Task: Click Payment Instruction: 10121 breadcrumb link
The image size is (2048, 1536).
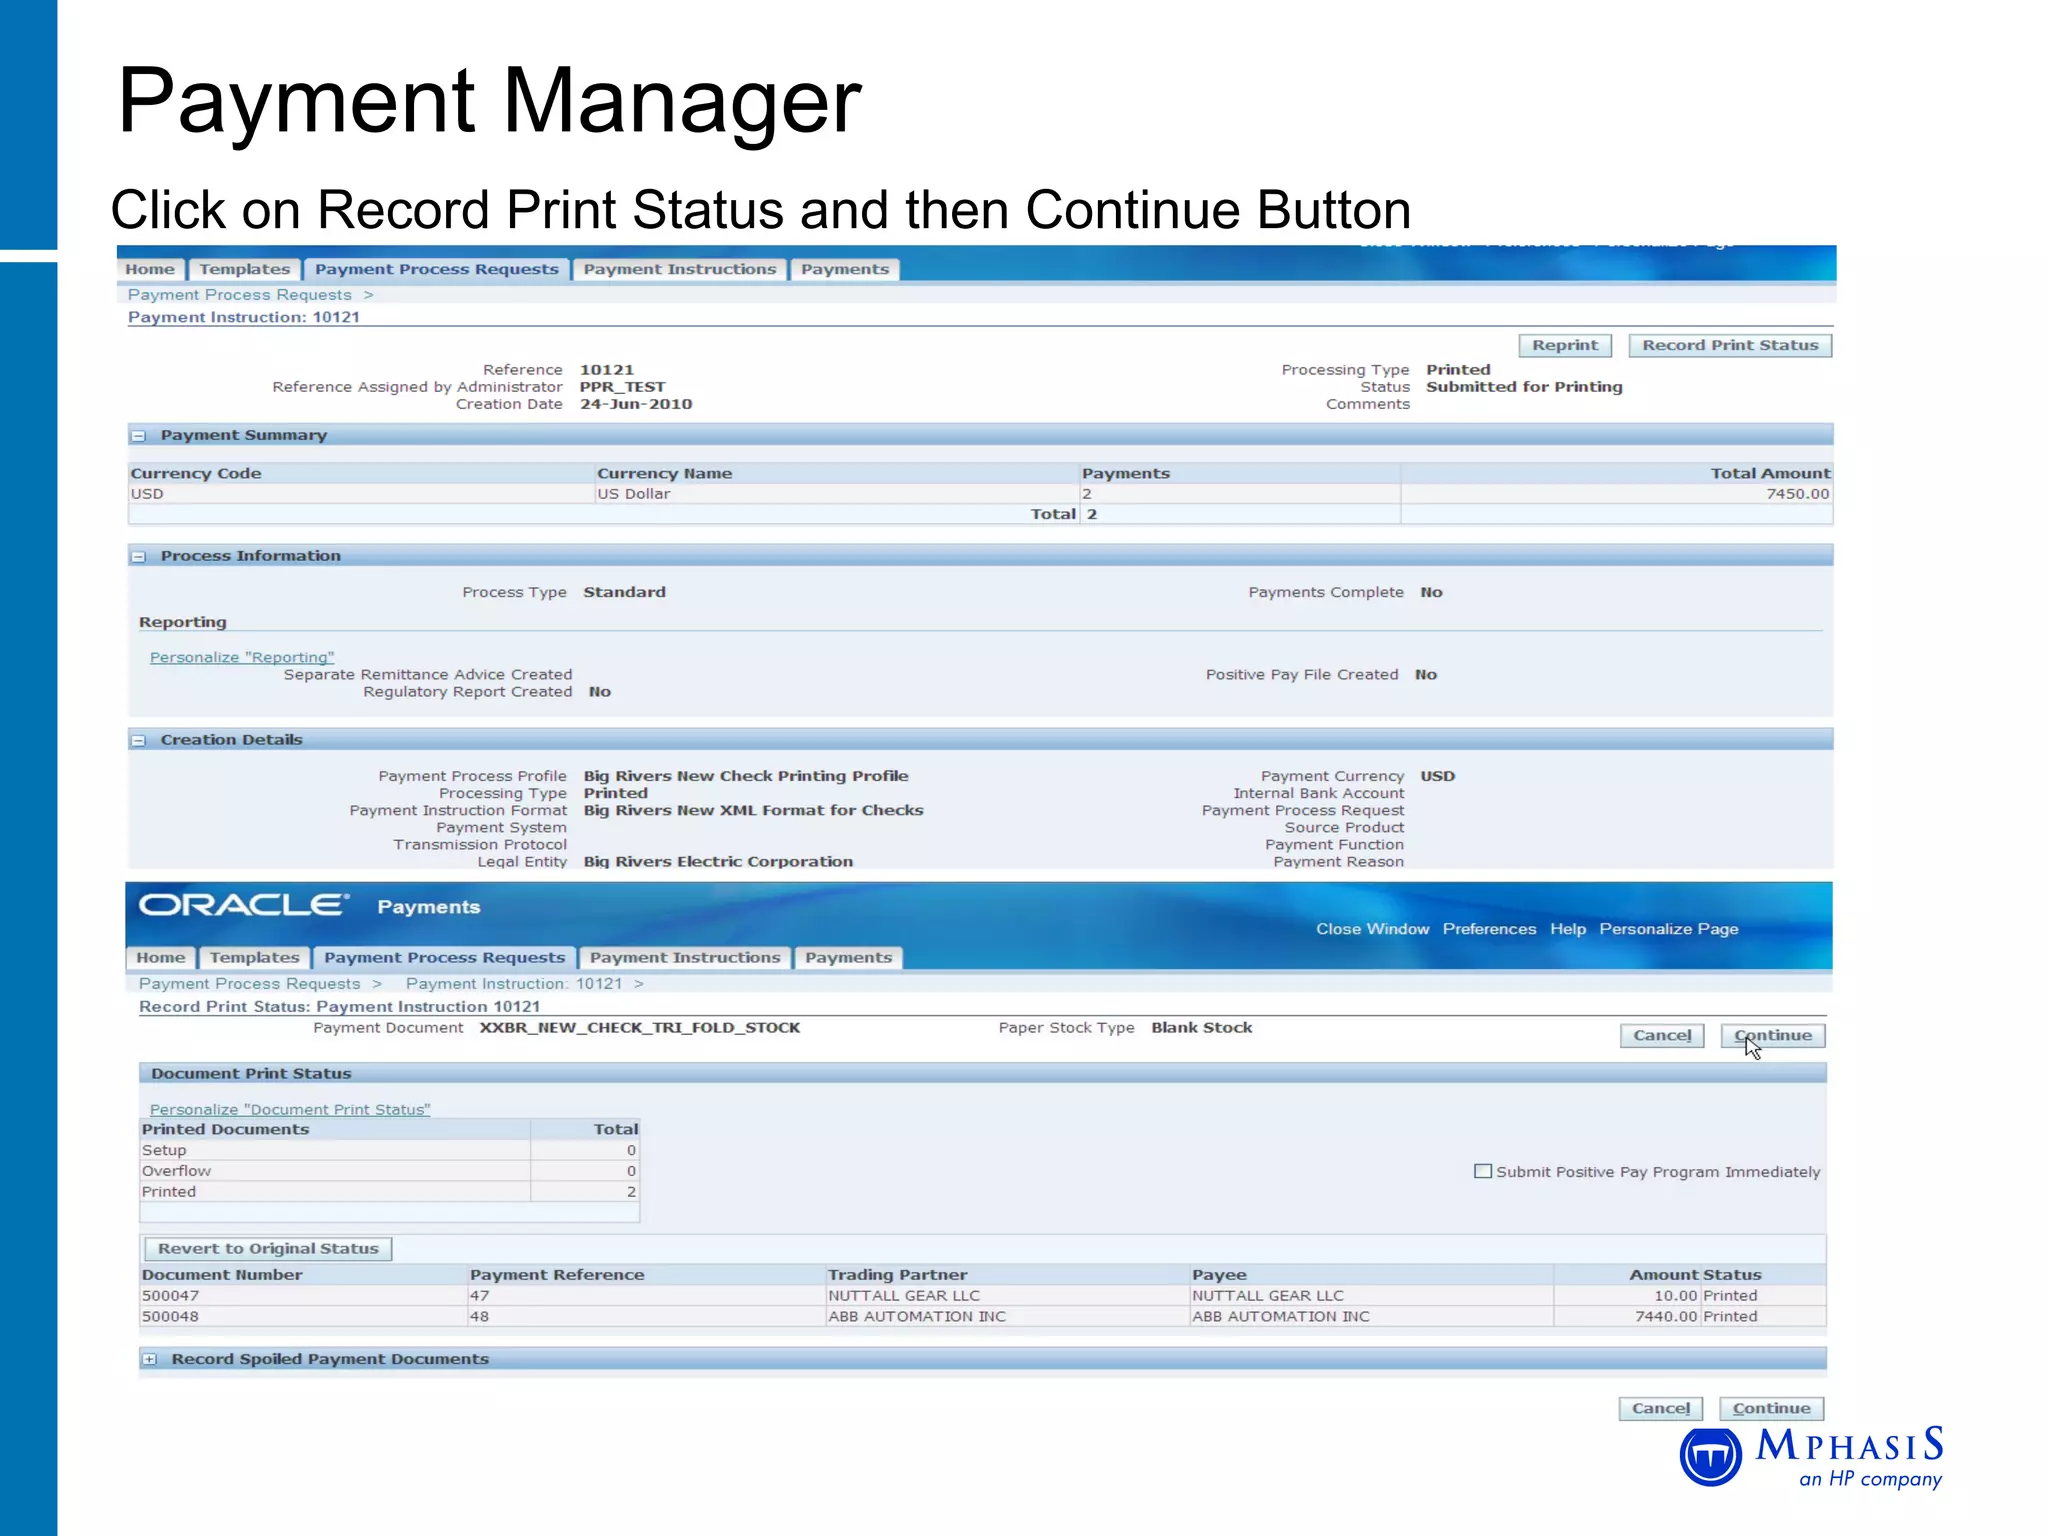Action: pos(514,984)
